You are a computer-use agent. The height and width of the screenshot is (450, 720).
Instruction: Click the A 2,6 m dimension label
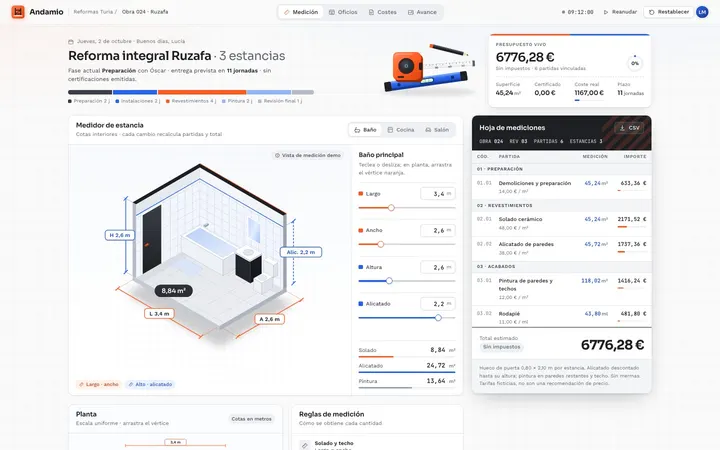tap(270, 319)
